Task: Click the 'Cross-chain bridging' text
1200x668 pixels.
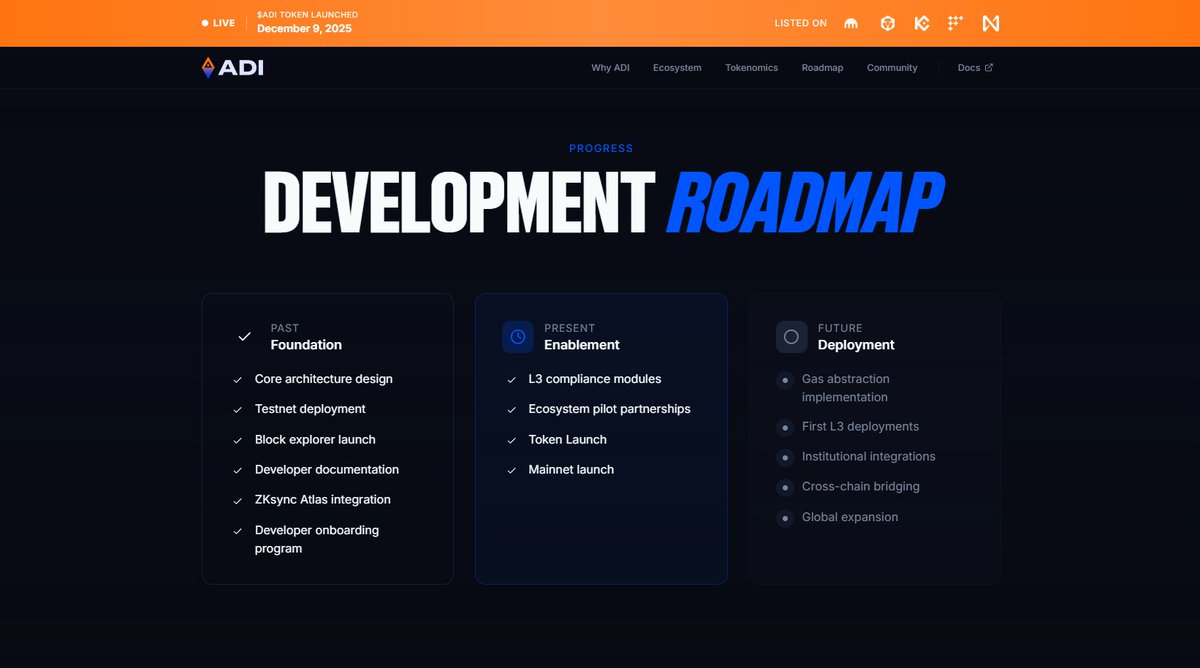Action: pyautogui.click(x=861, y=487)
